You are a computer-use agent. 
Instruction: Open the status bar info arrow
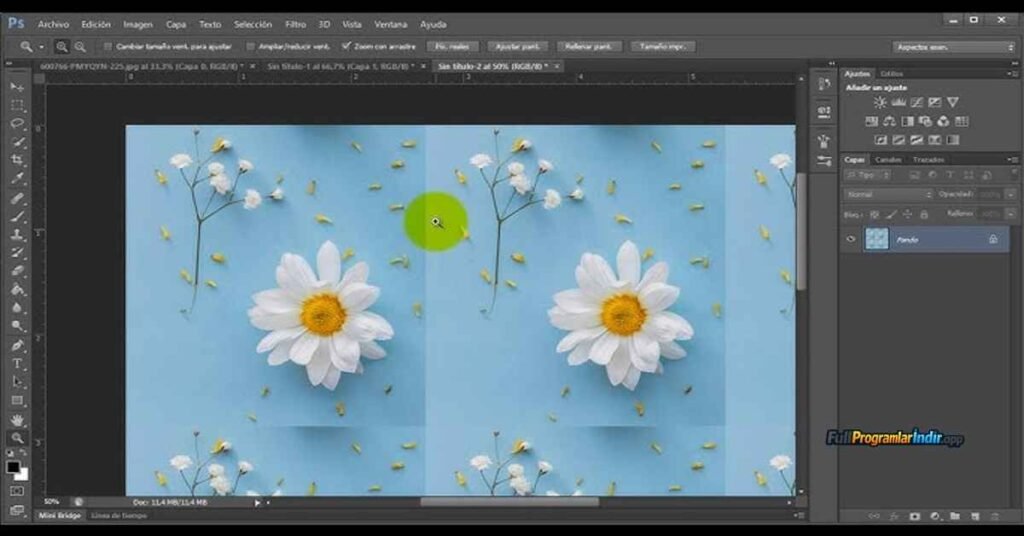(x=257, y=503)
